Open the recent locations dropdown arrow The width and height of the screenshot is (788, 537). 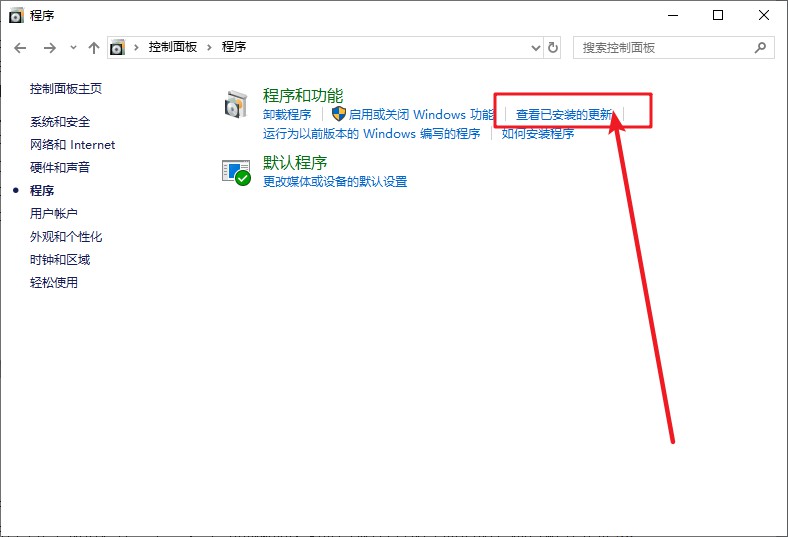73,48
